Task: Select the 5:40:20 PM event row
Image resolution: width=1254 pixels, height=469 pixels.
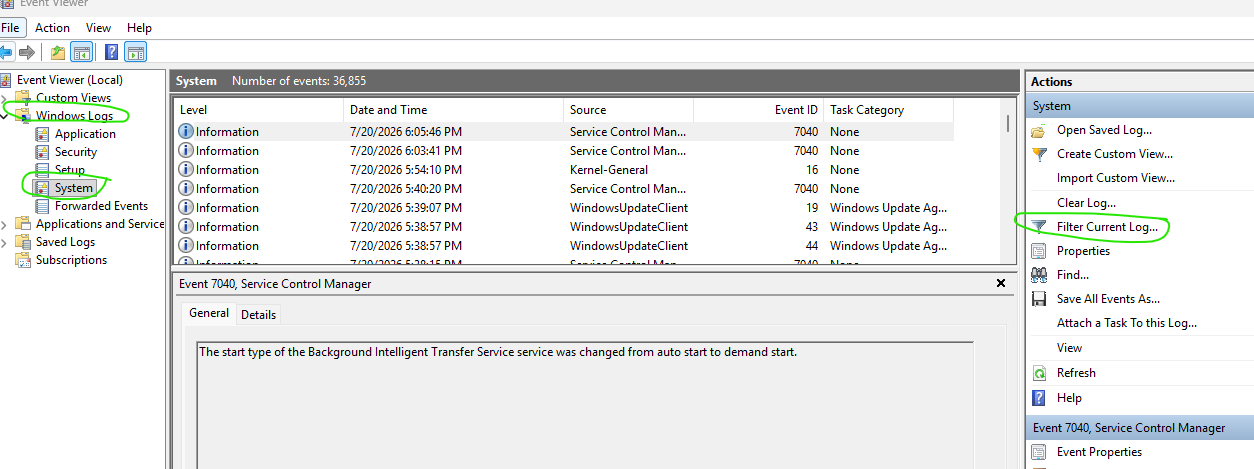Action: (563, 189)
